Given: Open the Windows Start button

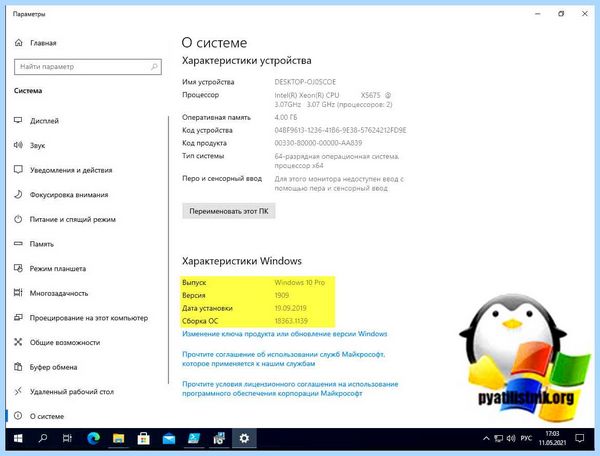Looking at the screenshot, I should point(18,438).
